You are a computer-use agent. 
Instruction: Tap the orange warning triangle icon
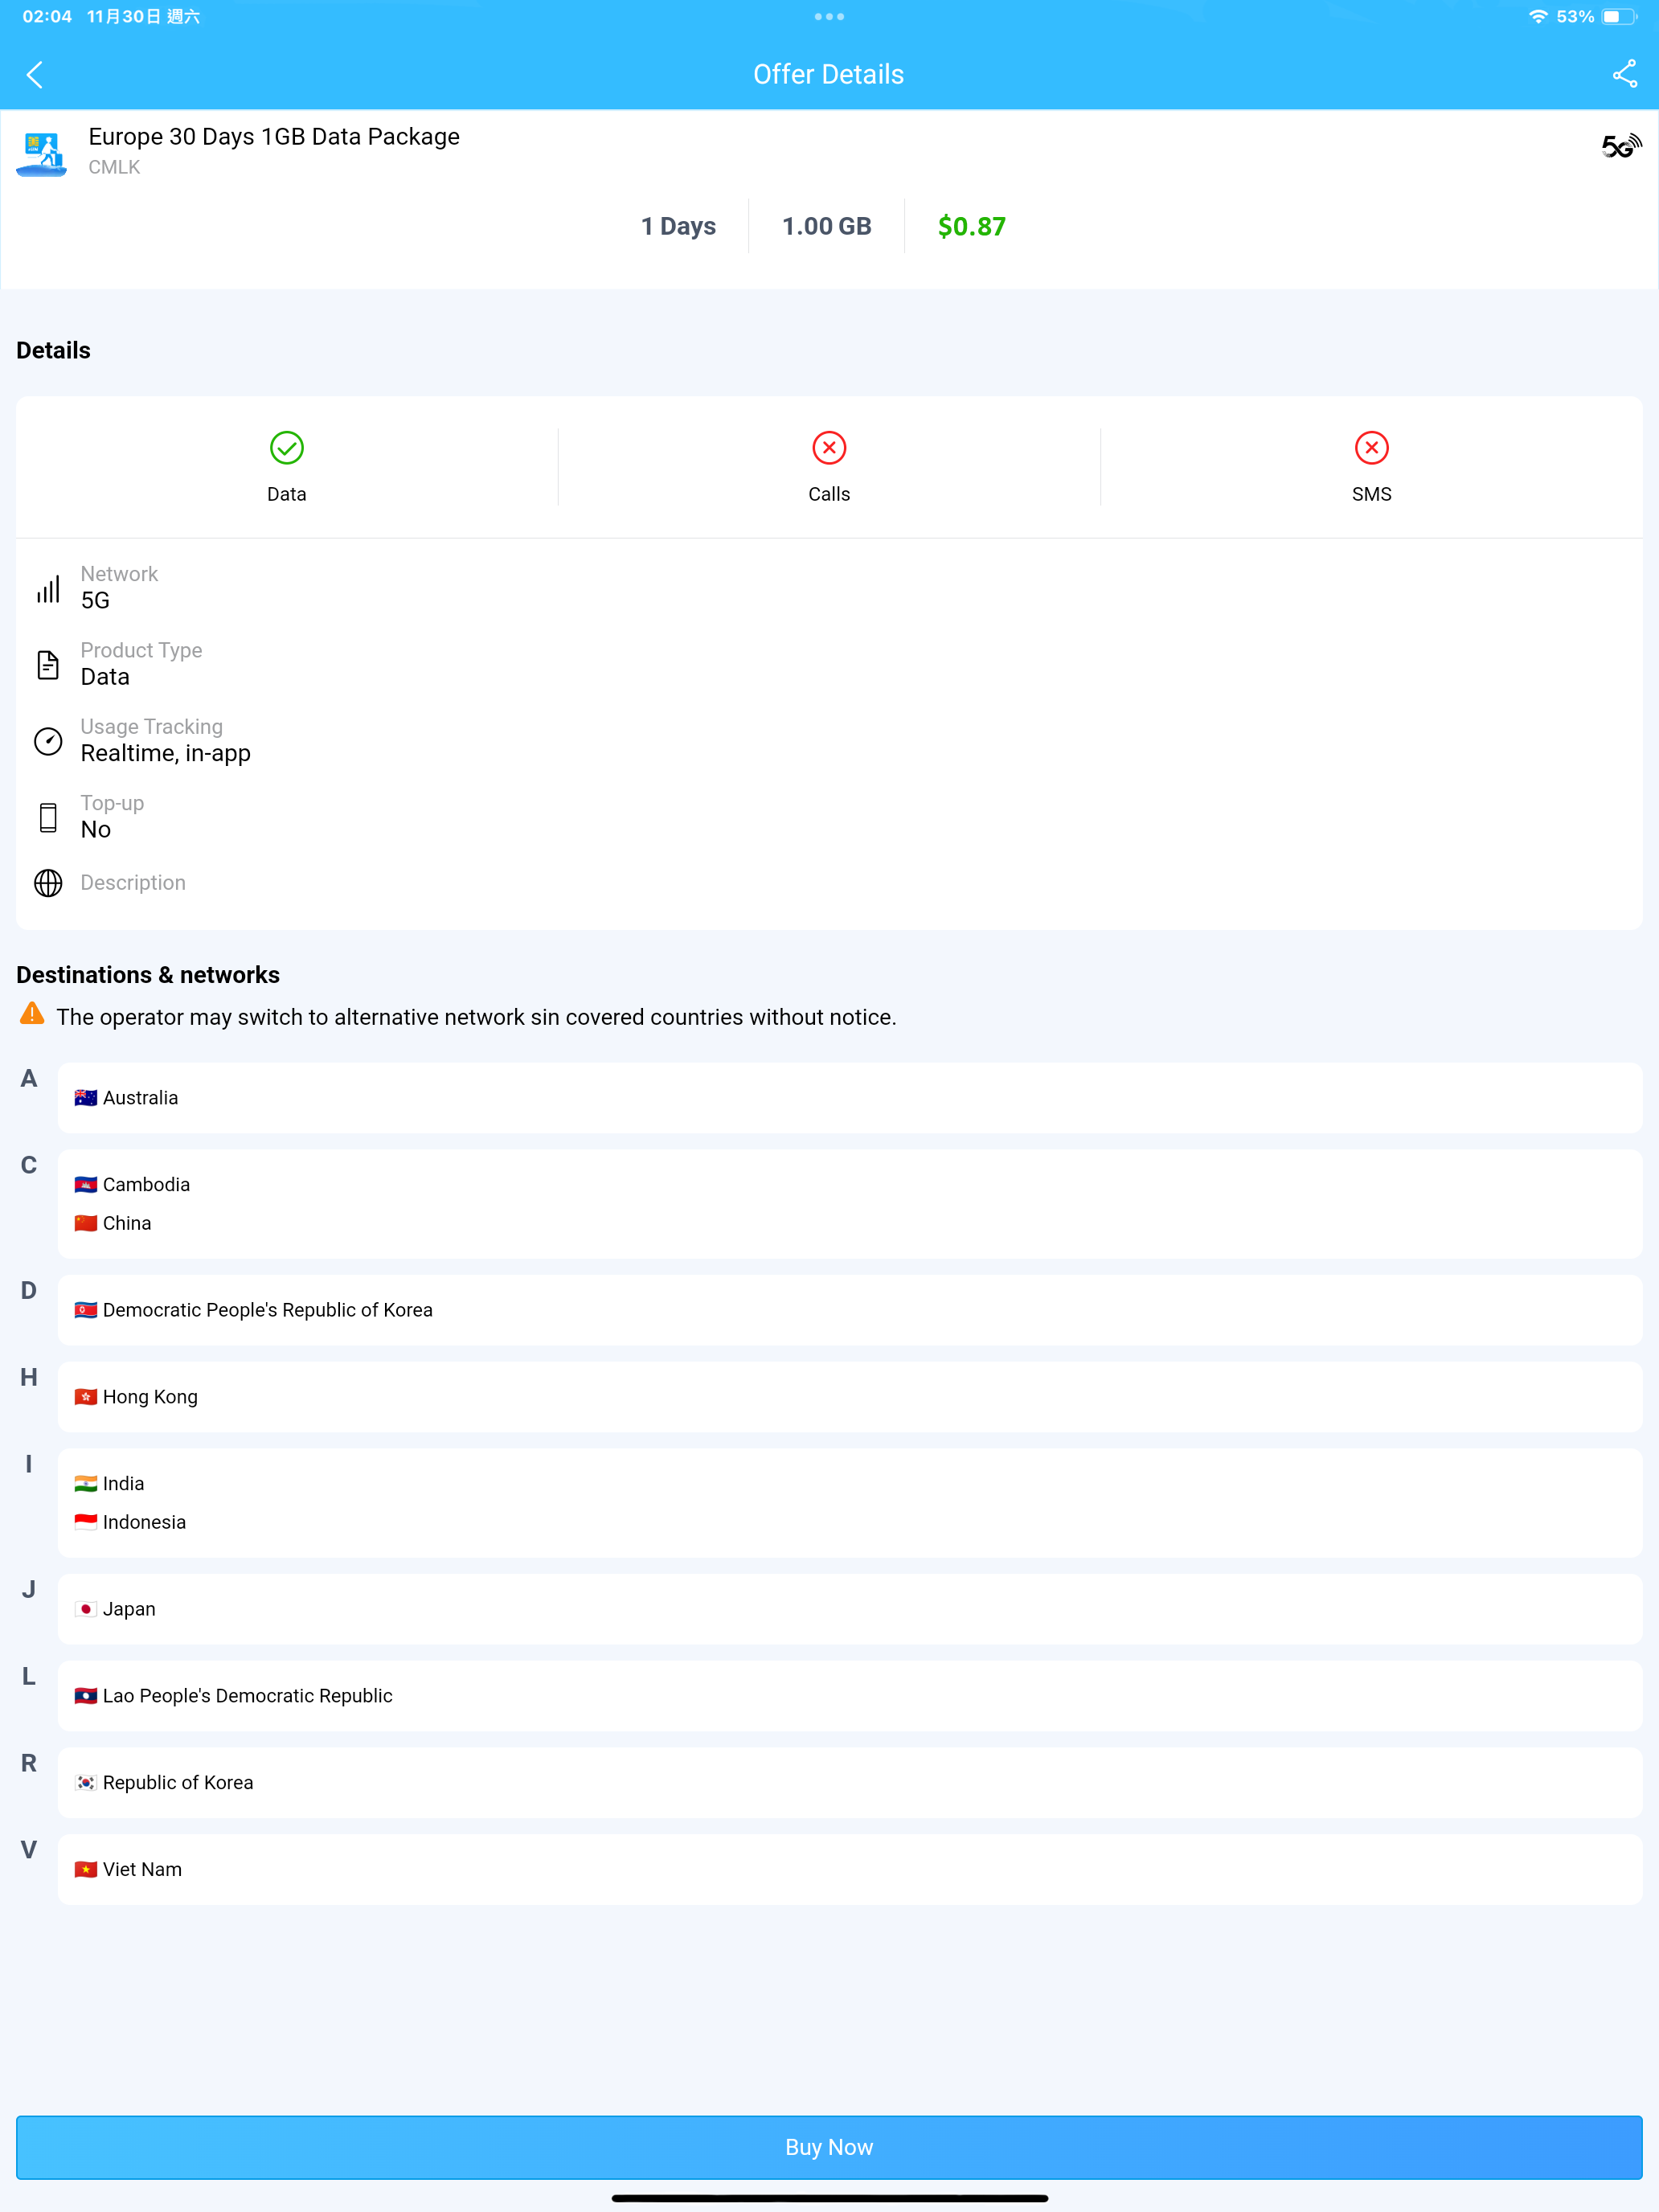pyautogui.click(x=32, y=1014)
